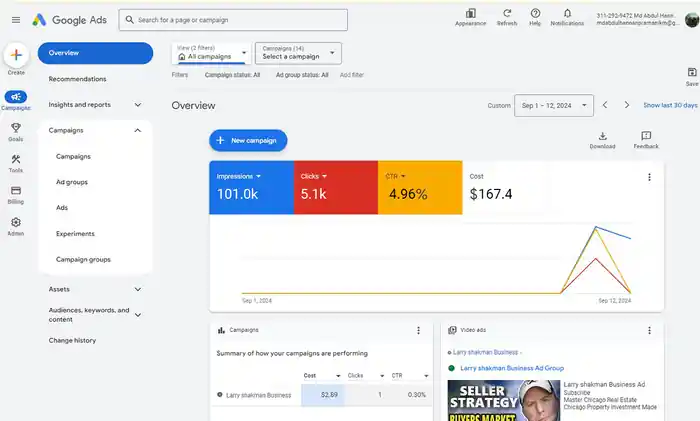Open scorecard three-dot options menu
The height and width of the screenshot is (421, 700).
click(x=649, y=177)
